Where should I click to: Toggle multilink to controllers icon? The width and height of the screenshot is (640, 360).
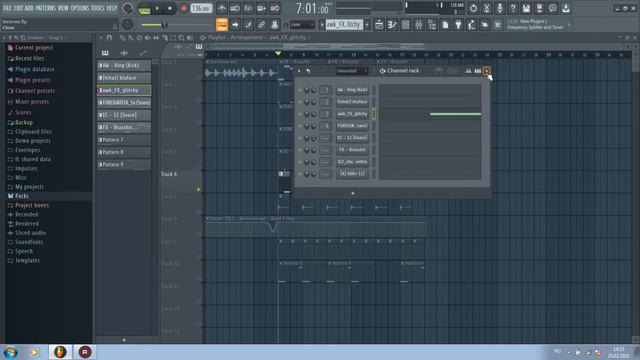(275, 25)
